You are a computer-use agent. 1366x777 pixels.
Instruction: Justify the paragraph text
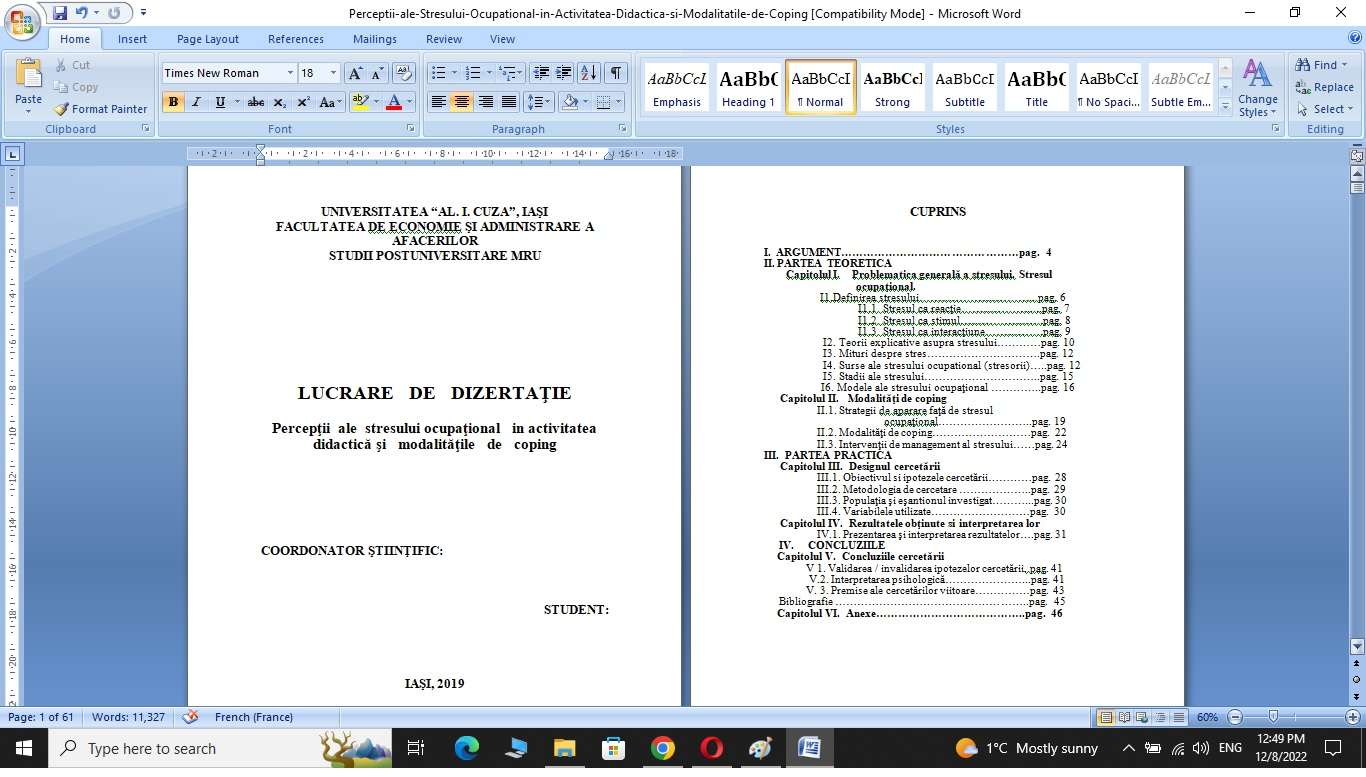[x=509, y=102]
